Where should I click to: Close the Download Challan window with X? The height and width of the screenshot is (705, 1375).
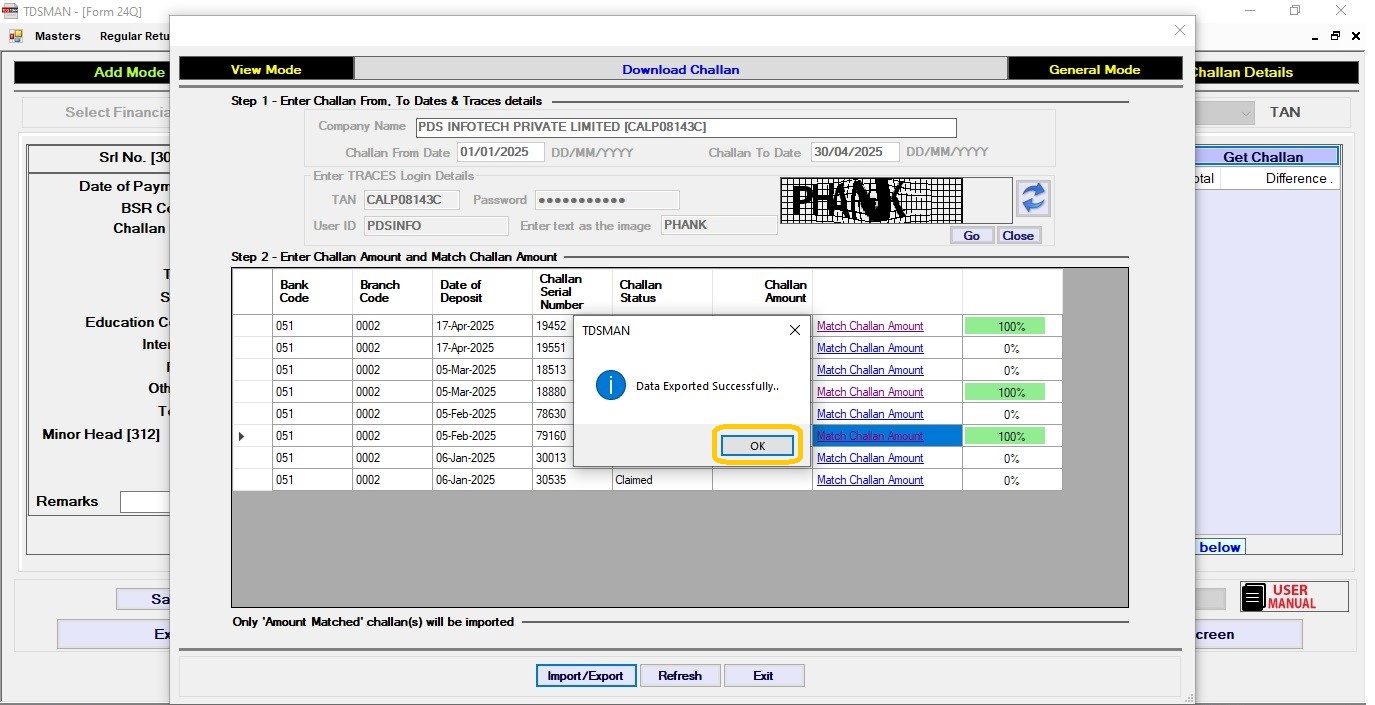click(x=1179, y=31)
